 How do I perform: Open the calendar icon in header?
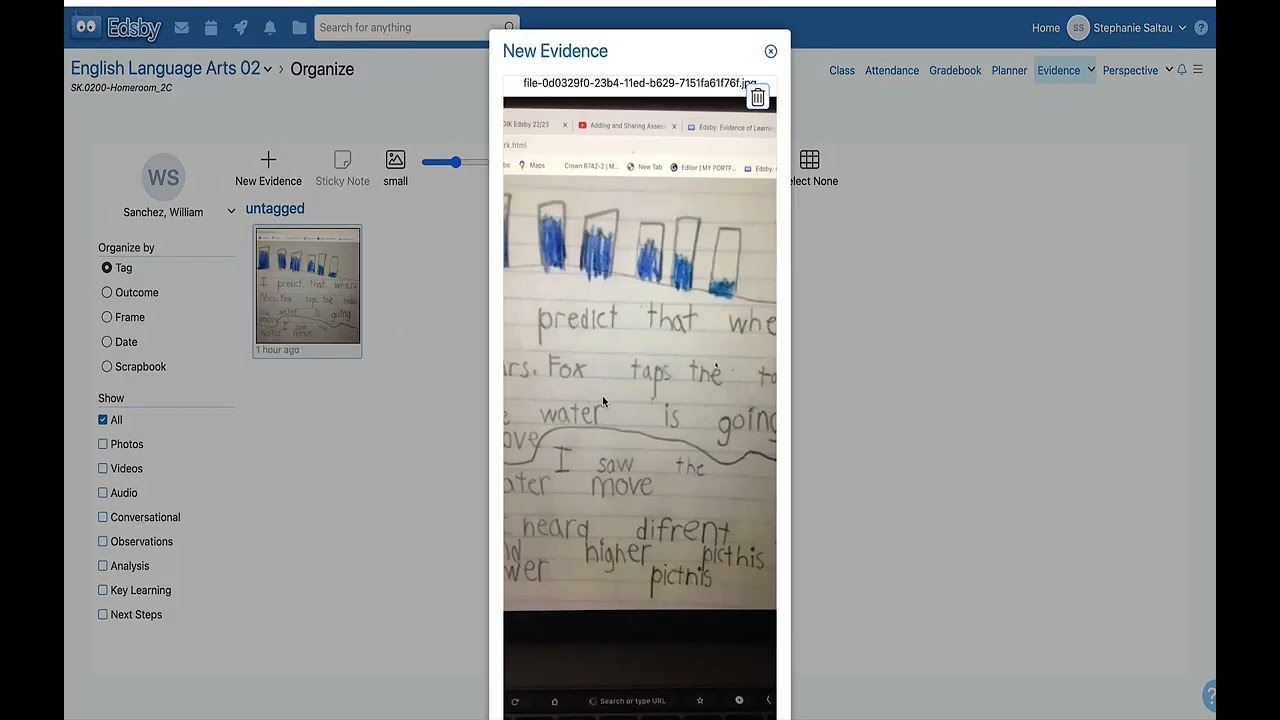click(211, 28)
